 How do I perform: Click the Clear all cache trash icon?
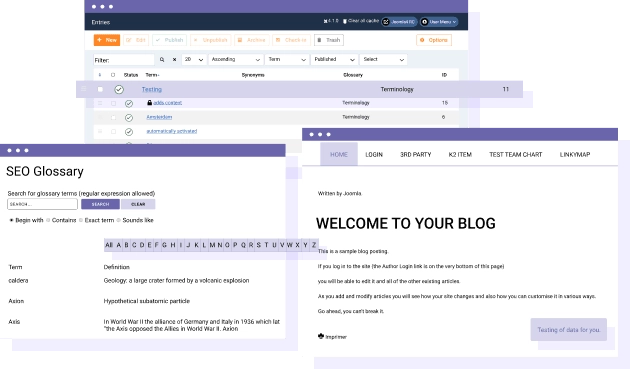pyautogui.click(x=345, y=21)
